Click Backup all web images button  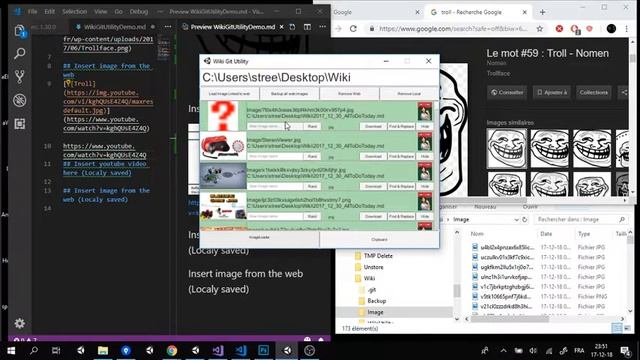click(289, 93)
